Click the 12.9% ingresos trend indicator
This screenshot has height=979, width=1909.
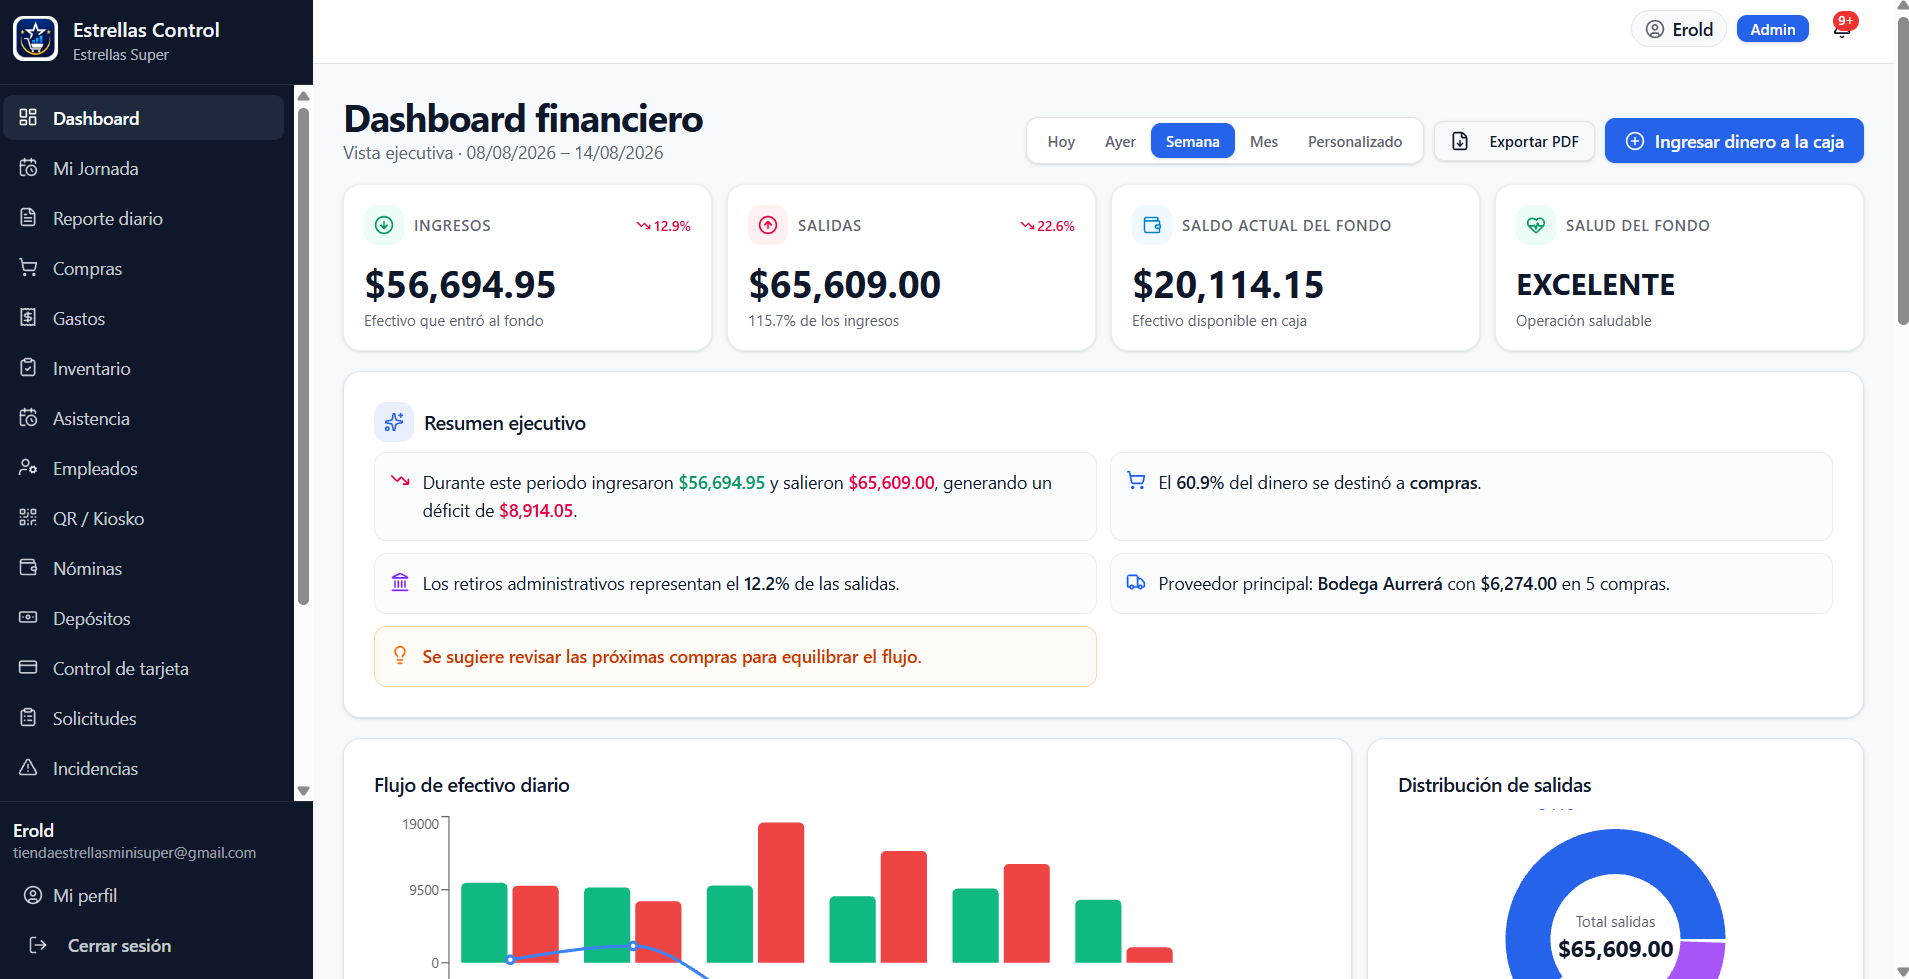coord(664,226)
